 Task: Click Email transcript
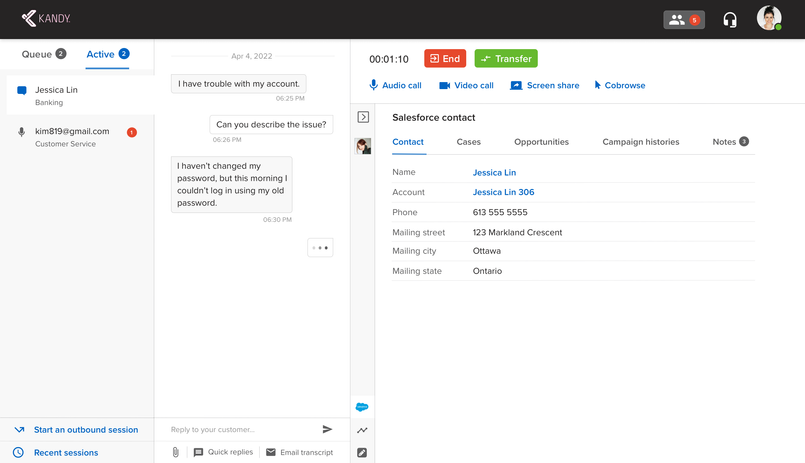point(299,452)
